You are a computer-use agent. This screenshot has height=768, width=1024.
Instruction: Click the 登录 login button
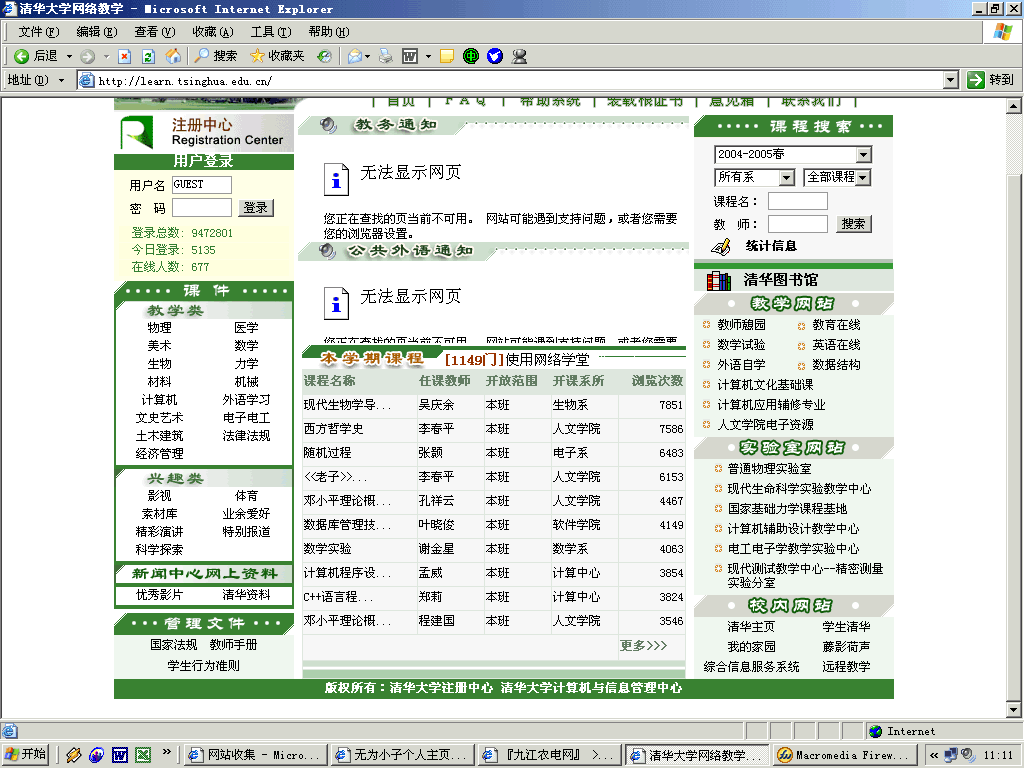[x=256, y=208]
